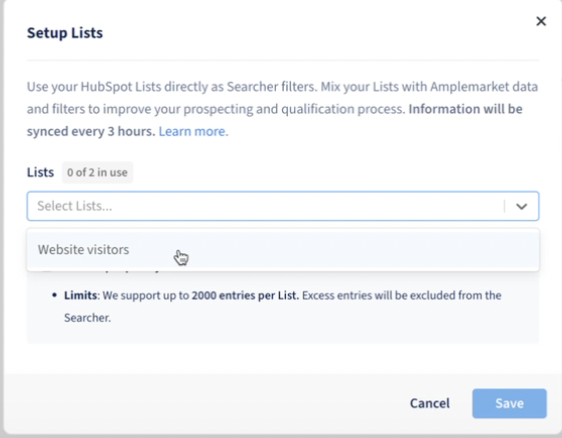Click the word Searcher in the limits note
Image resolution: width=562 pixels, height=438 pixels.
point(87,318)
